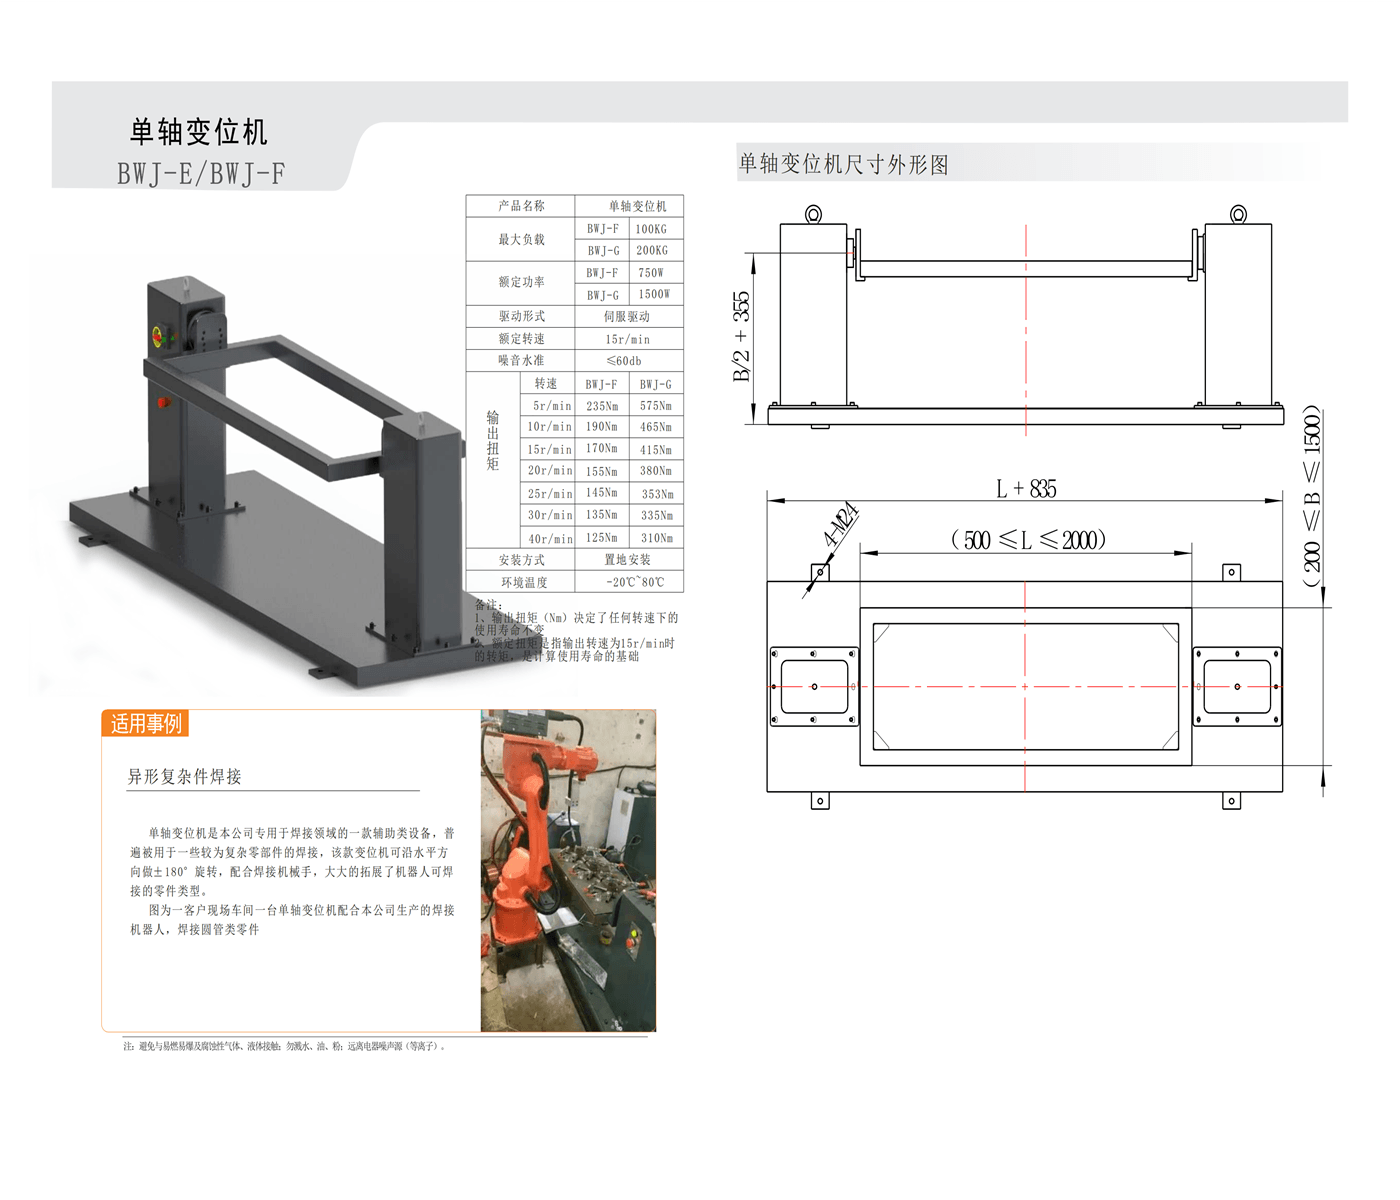The width and height of the screenshot is (1400, 1200).
Task: Click the '465Nm' torque value
Action: (x=656, y=427)
